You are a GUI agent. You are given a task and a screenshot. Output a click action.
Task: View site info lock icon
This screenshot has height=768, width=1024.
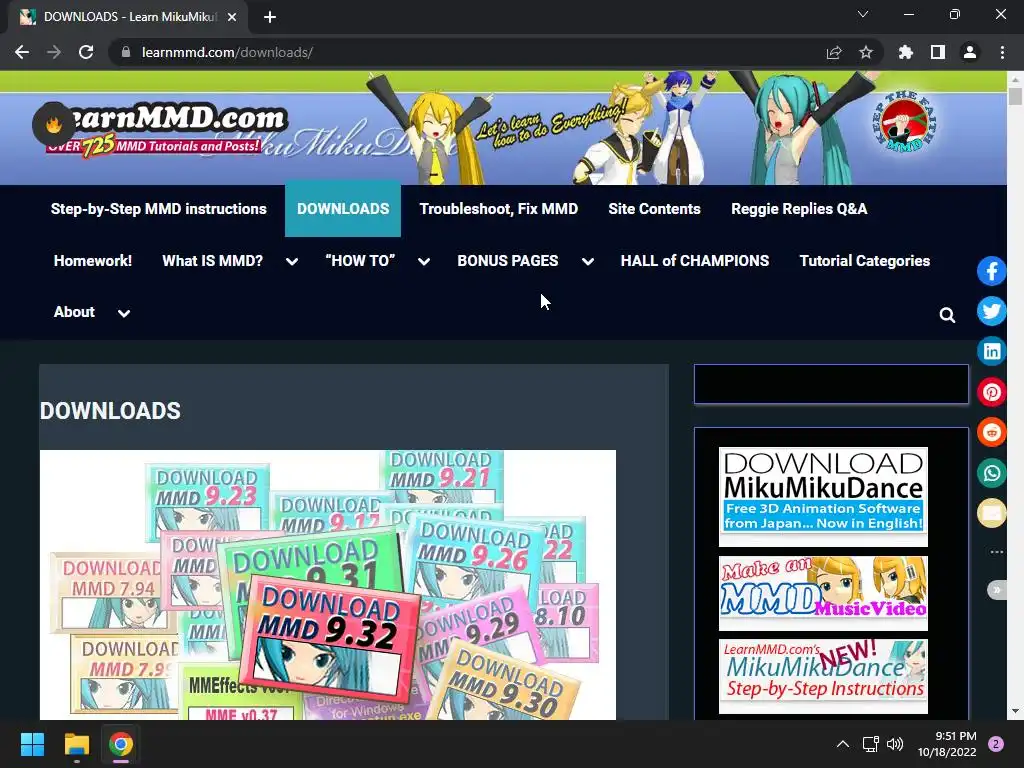pyautogui.click(x=126, y=52)
